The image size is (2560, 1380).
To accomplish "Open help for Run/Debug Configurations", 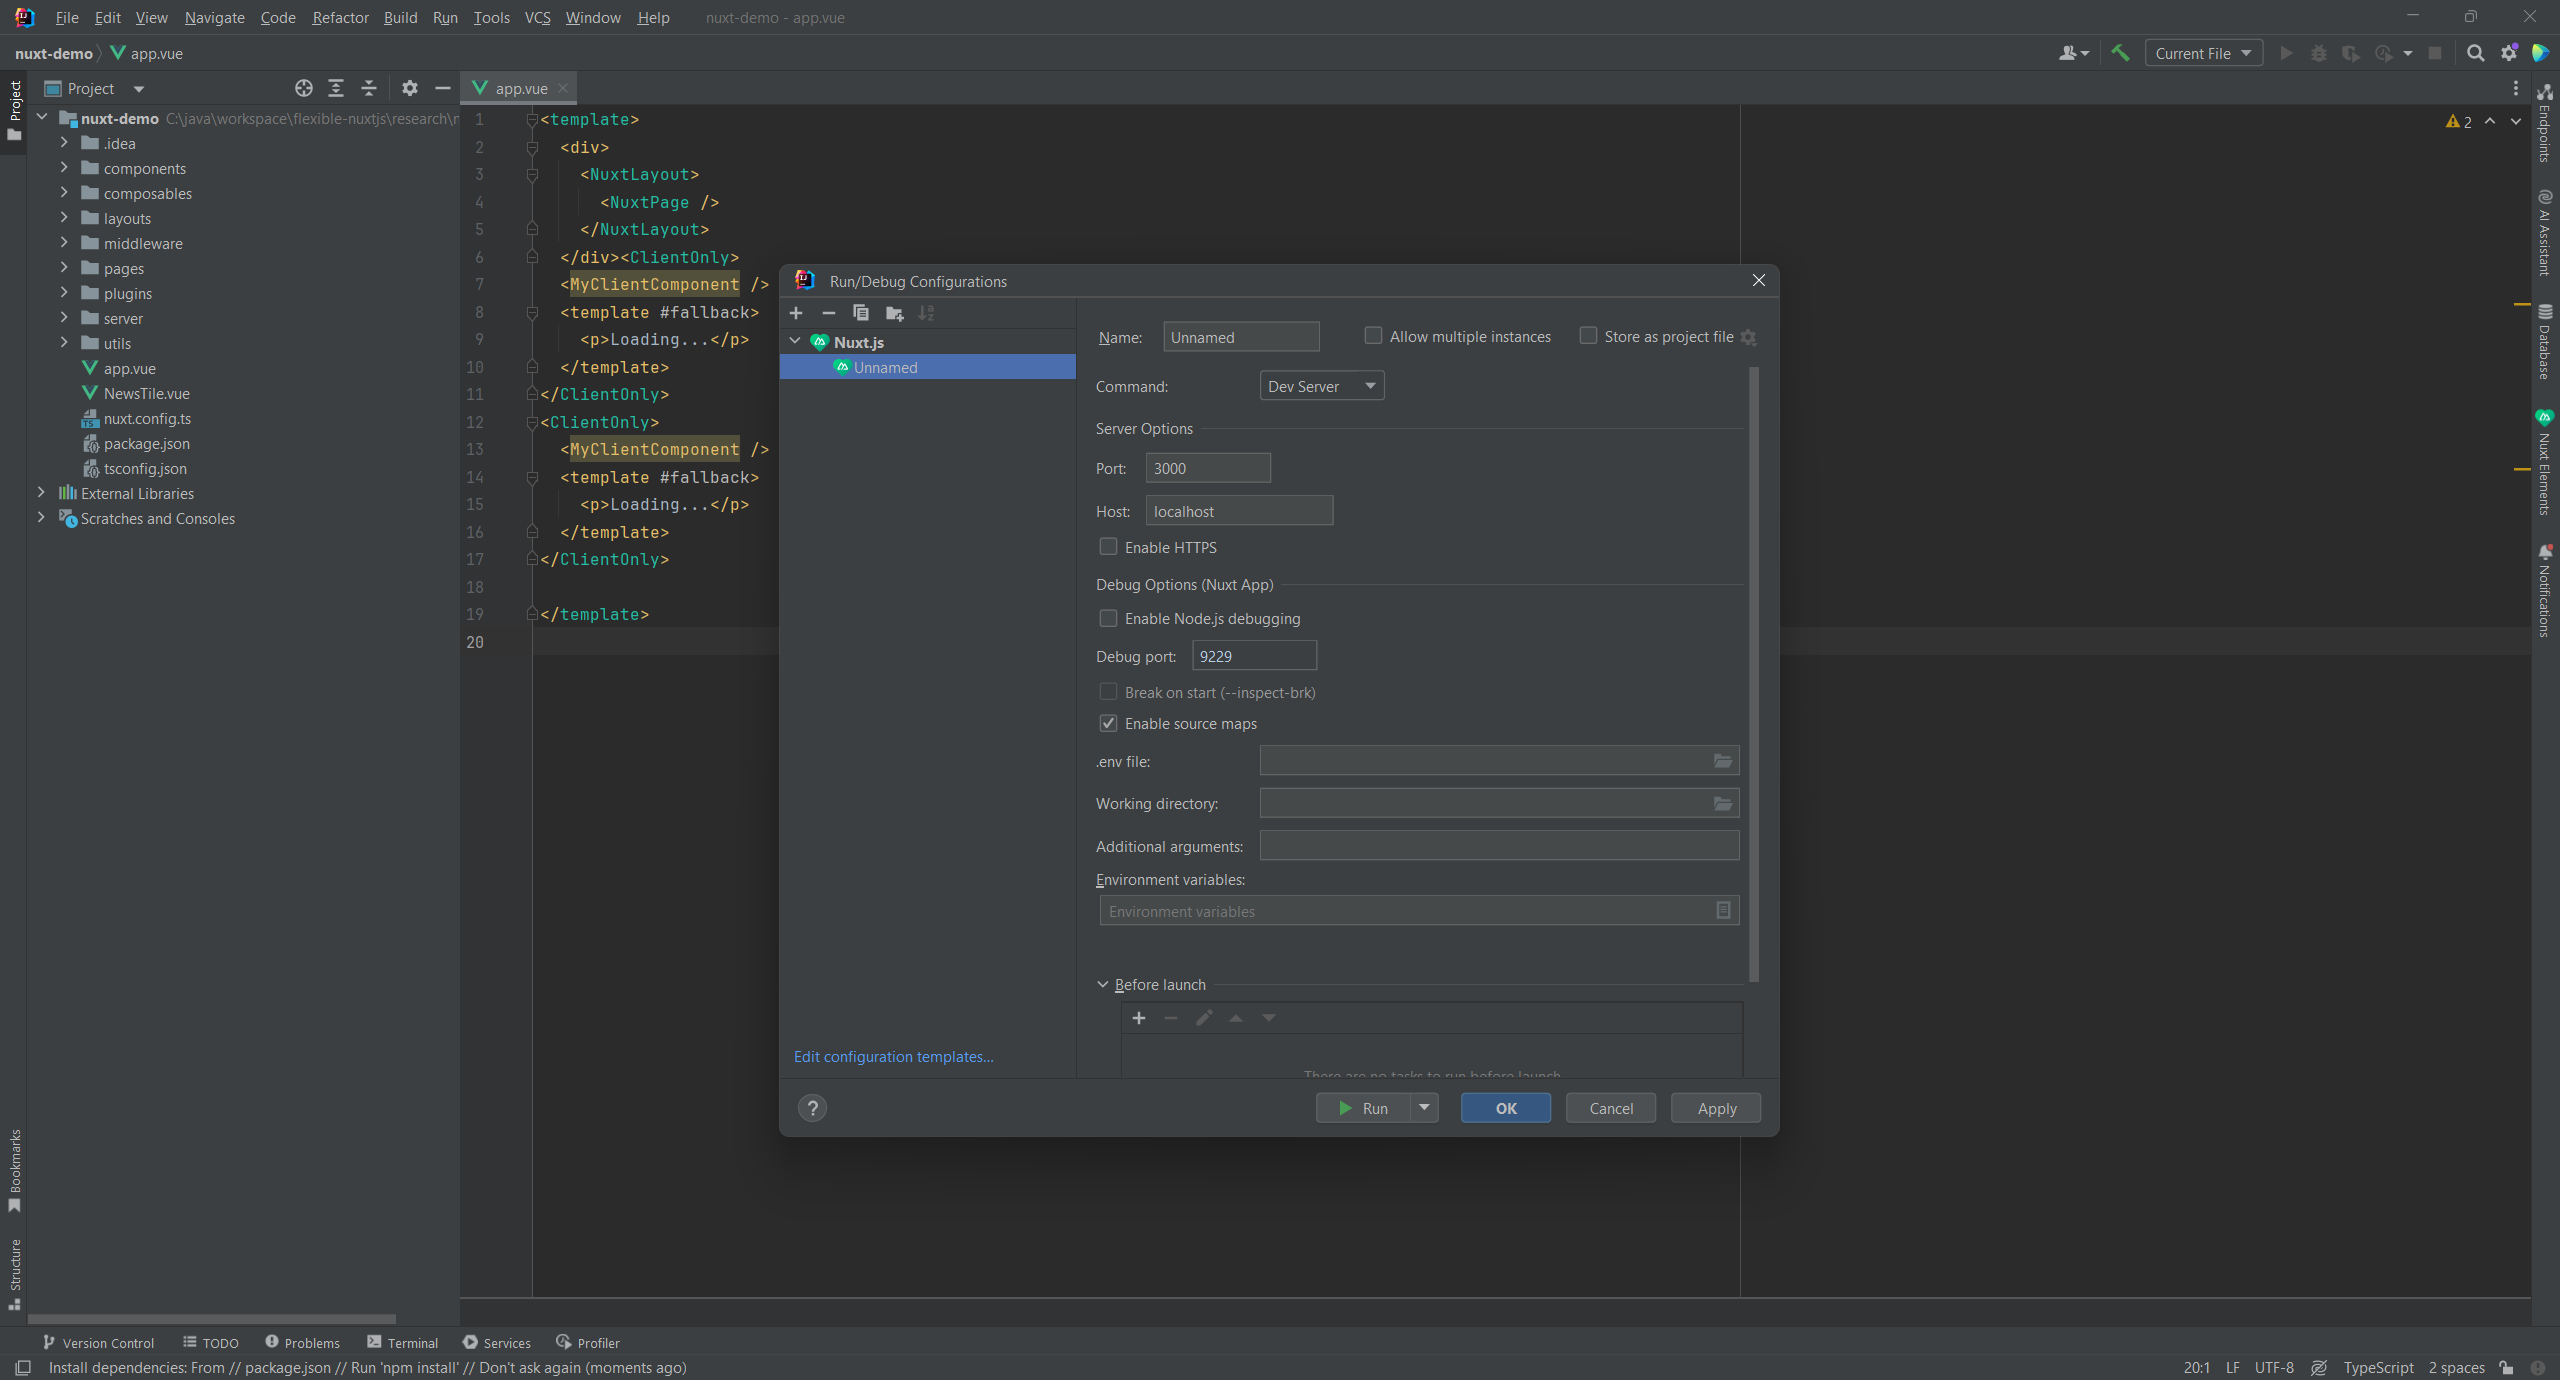I will tap(812, 1108).
